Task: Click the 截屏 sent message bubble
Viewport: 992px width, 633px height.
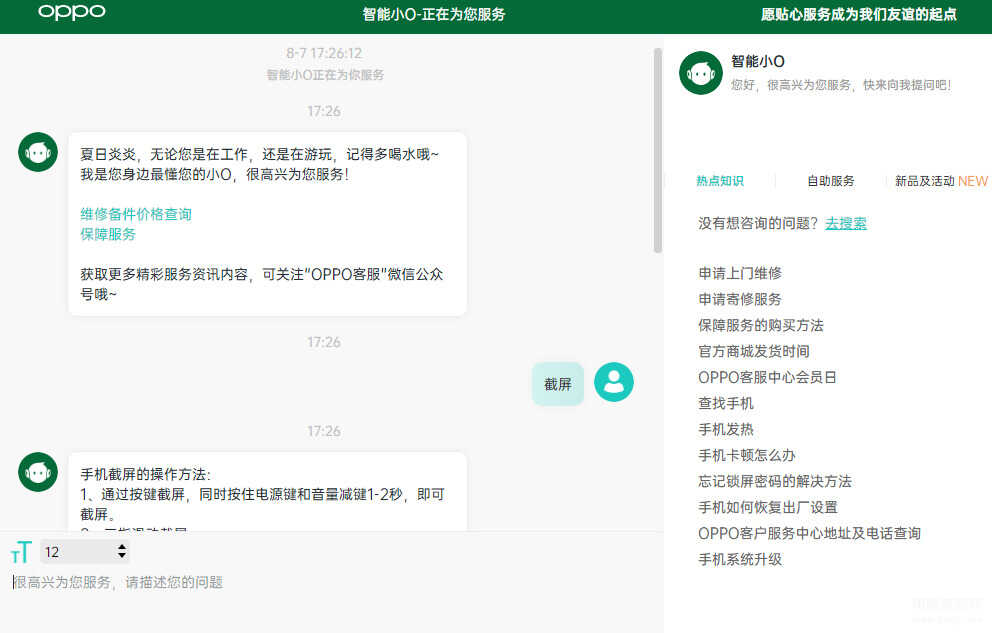Action: pyautogui.click(x=557, y=384)
